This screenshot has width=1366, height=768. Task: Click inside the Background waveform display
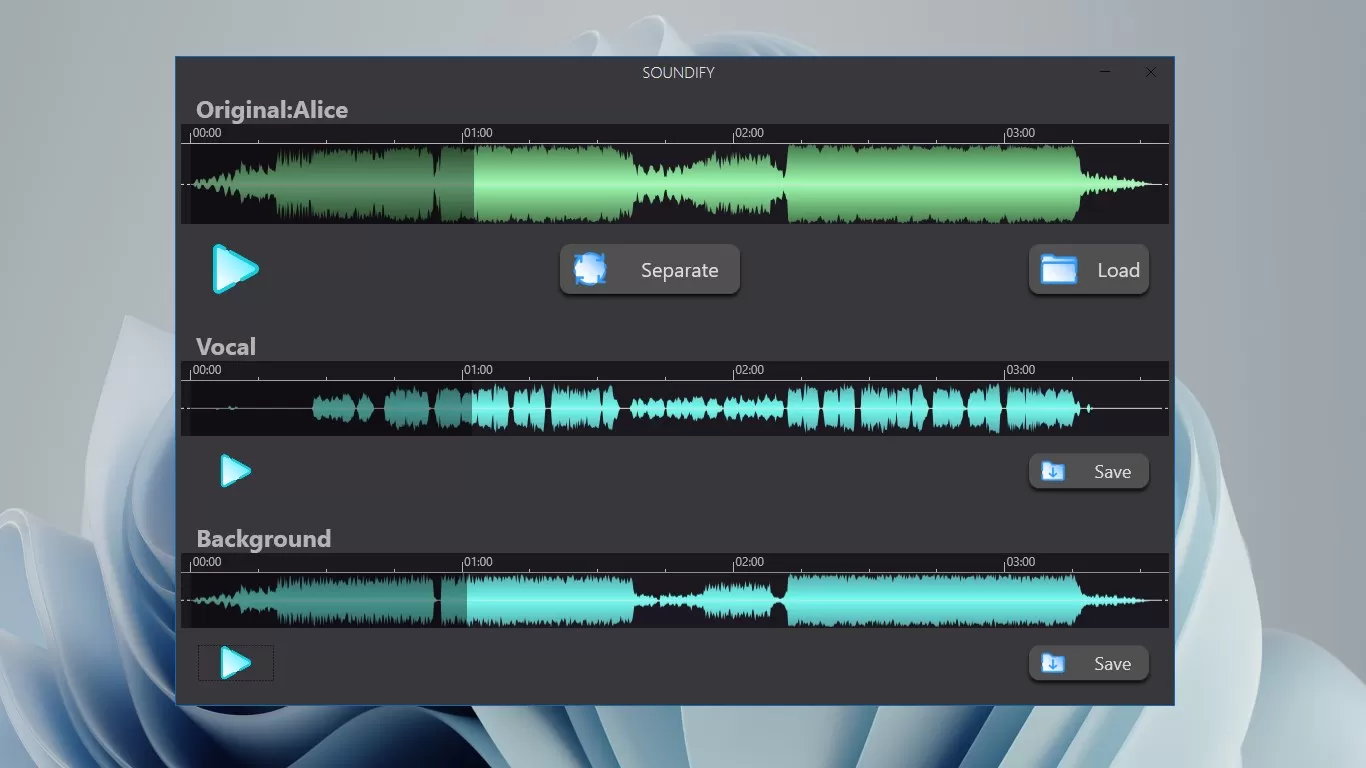click(675, 598)
